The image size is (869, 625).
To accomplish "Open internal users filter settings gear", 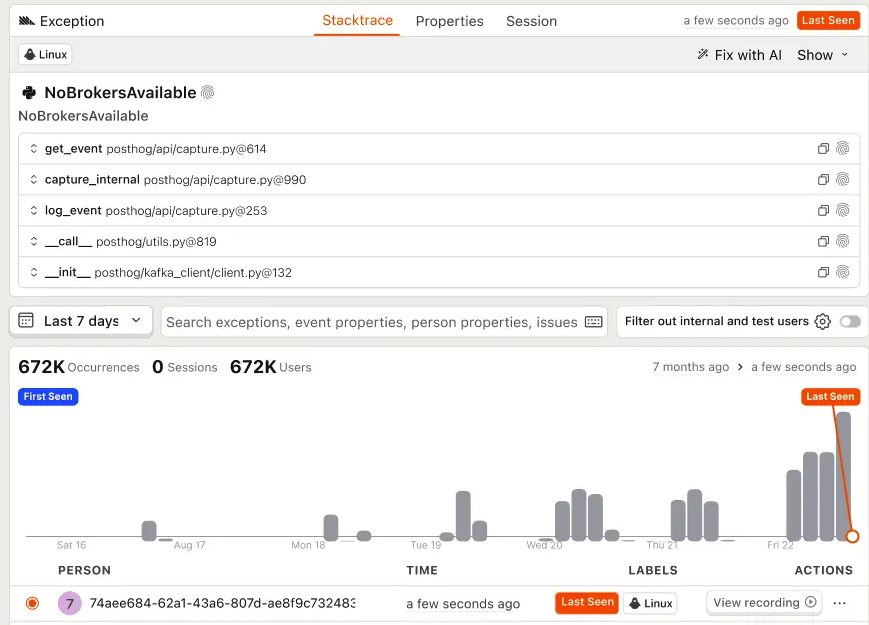I will (822, 321).
